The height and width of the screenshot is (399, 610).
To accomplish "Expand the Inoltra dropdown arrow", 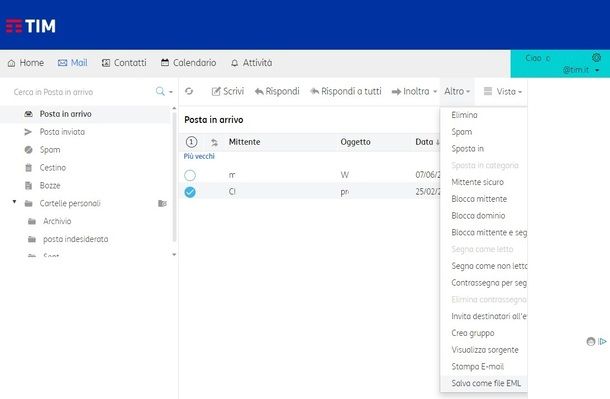I will (x=435, y=92).
